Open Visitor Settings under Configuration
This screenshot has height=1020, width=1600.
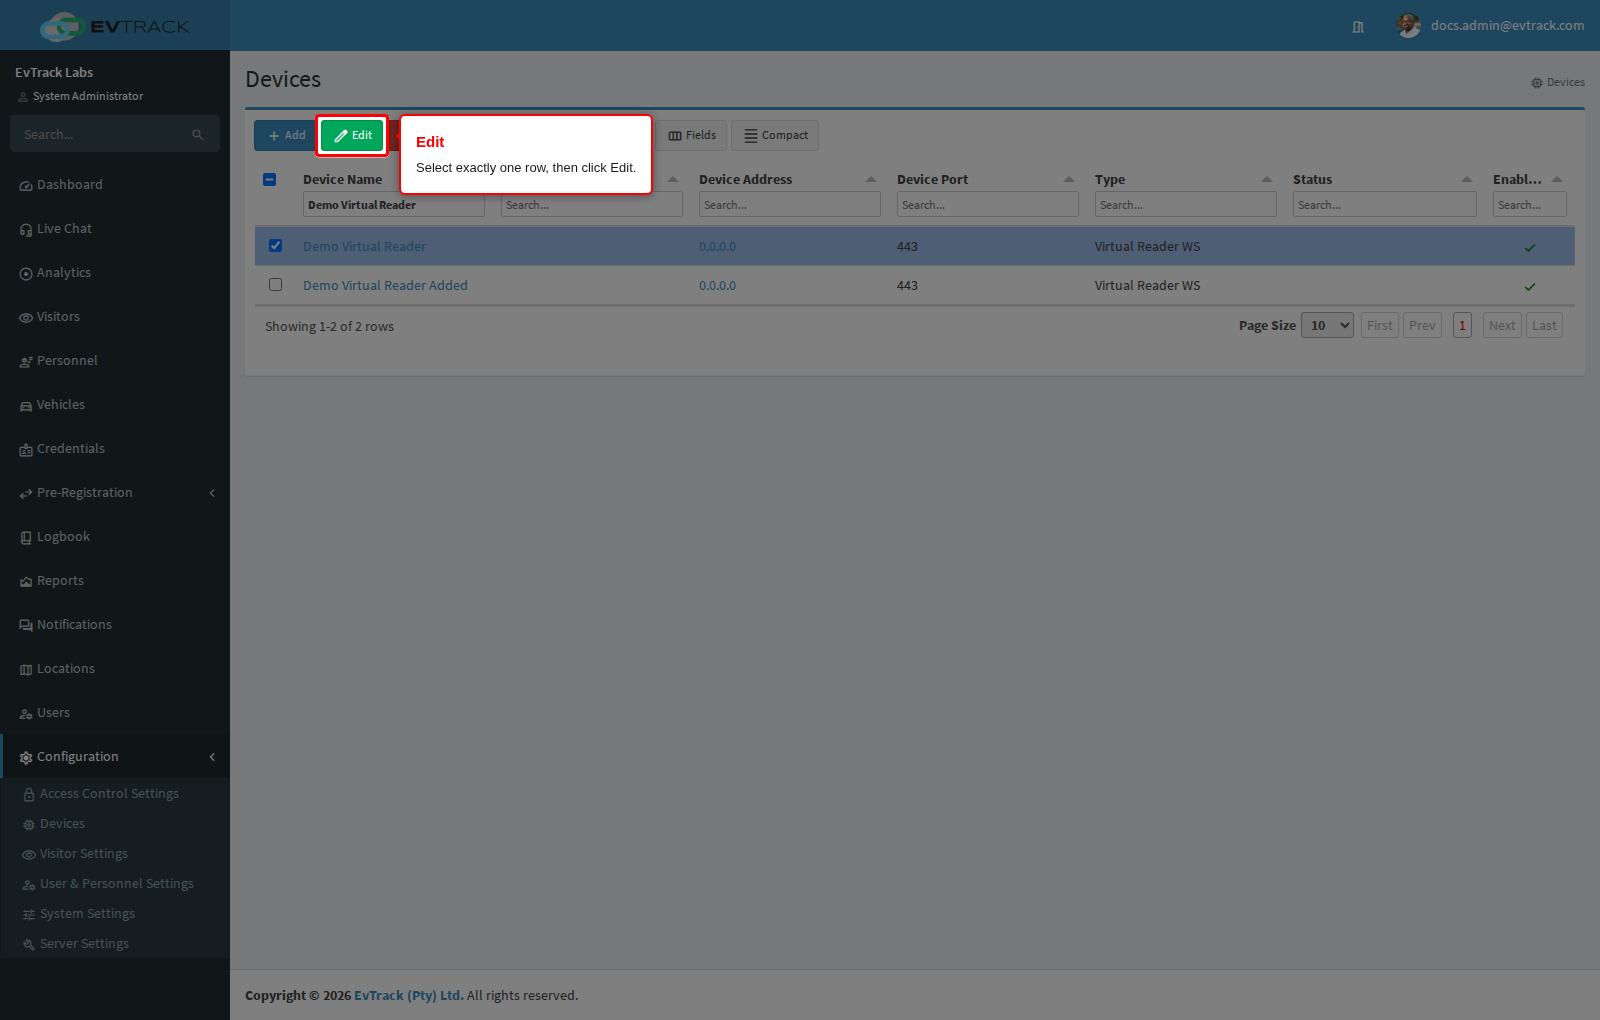(x=84, y=854)
